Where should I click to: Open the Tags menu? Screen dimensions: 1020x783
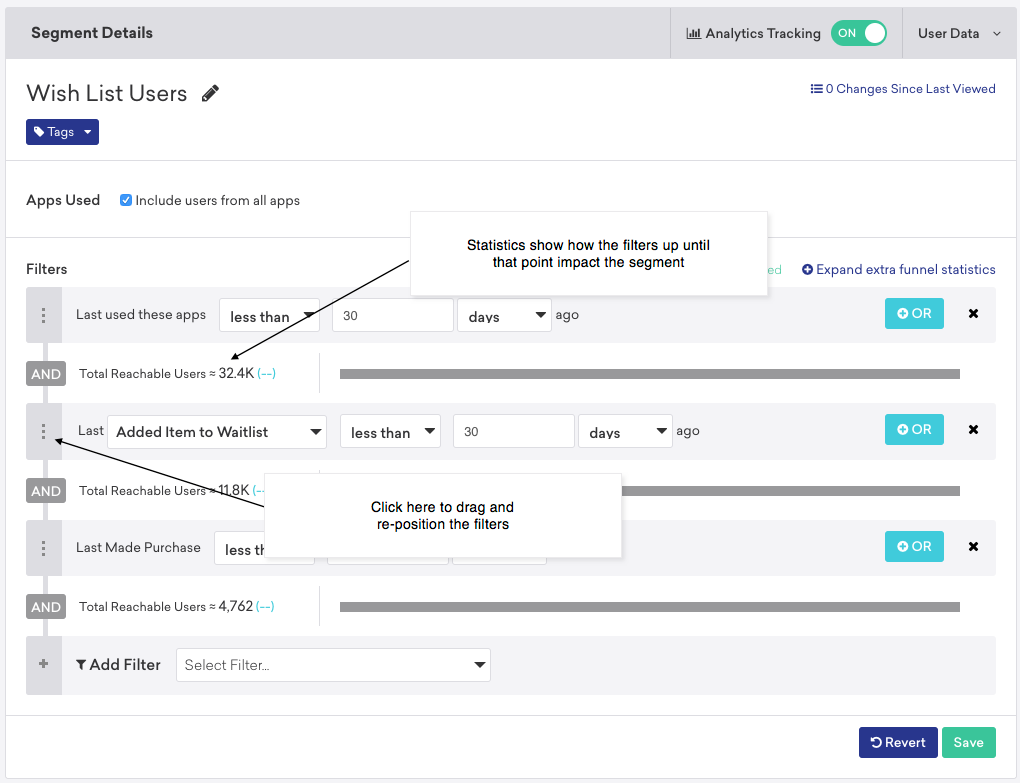[62, 131]
